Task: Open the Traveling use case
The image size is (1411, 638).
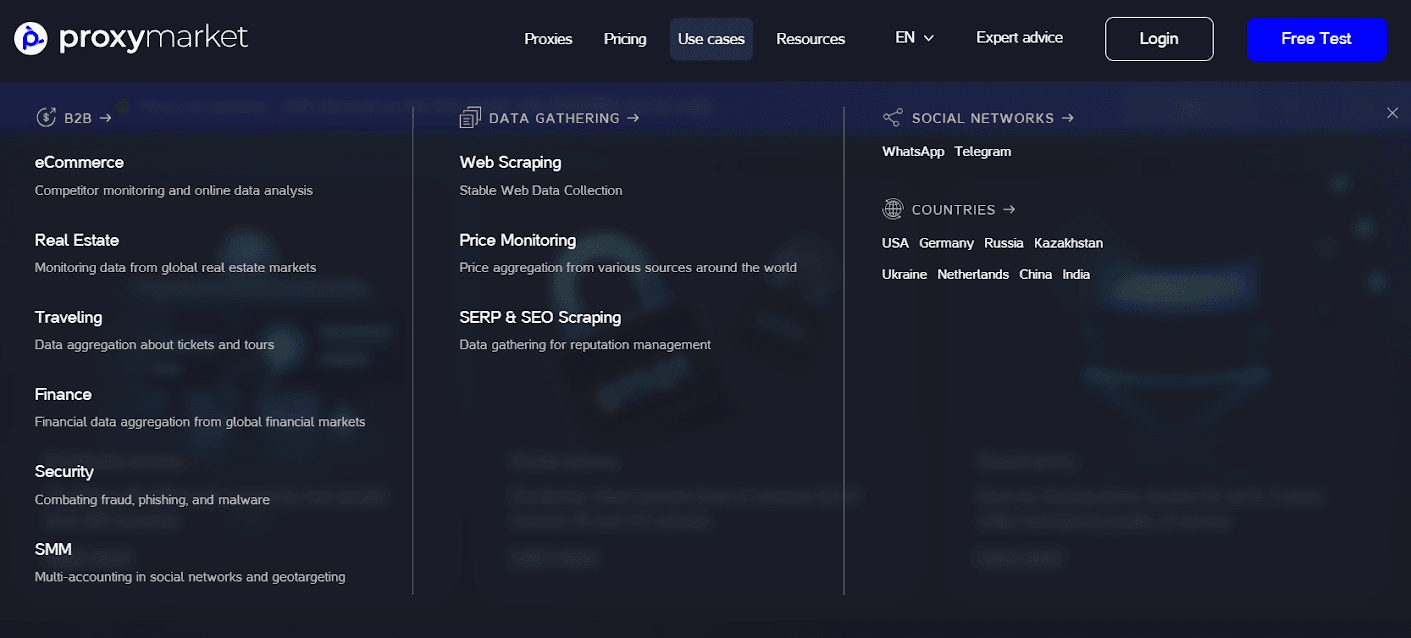Action: pyautogui.click(x=68, y=317)
